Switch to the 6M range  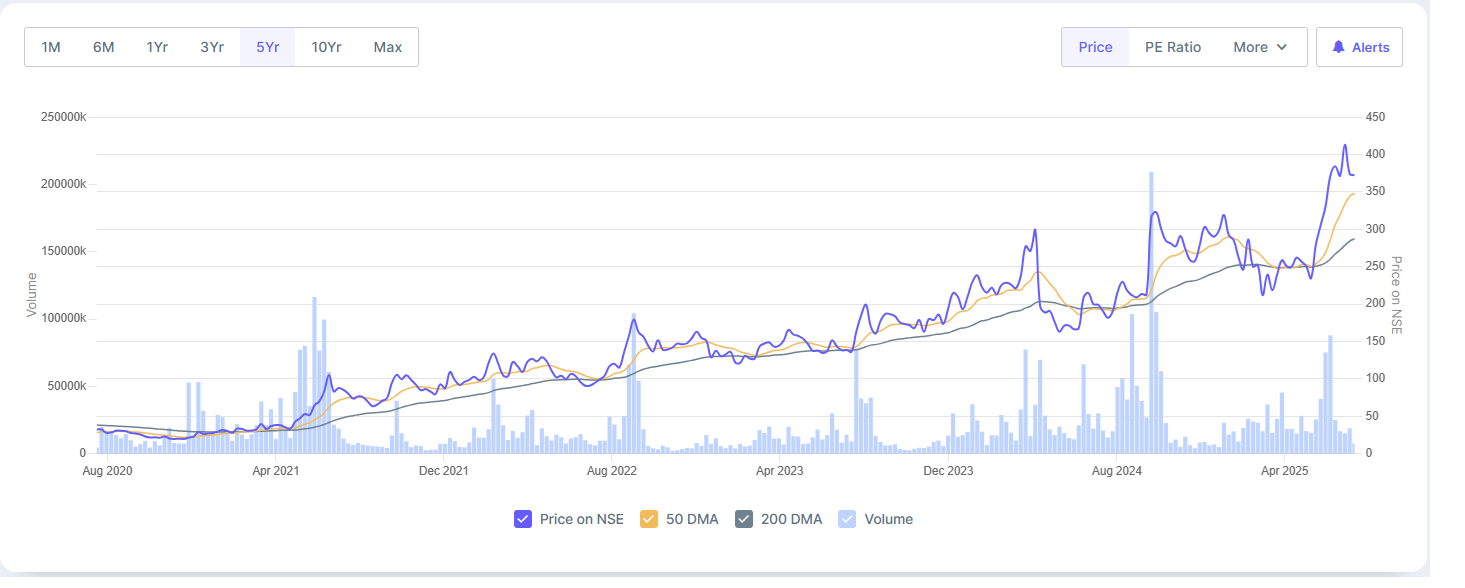pos(104,47)
